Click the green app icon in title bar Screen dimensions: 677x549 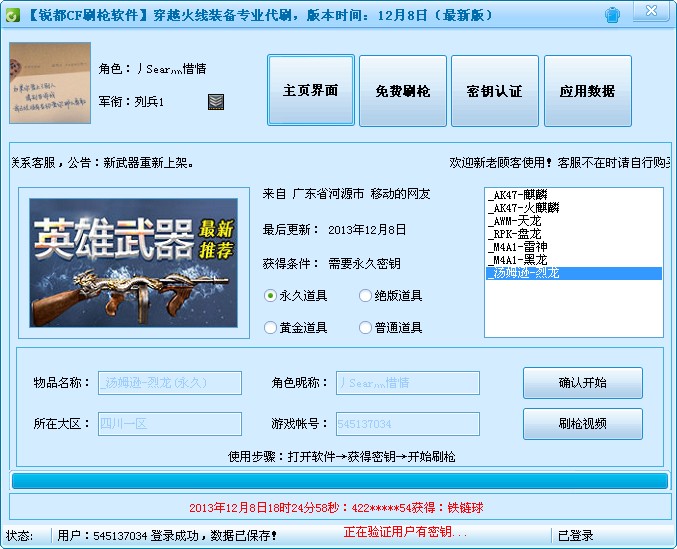point(12,14)
